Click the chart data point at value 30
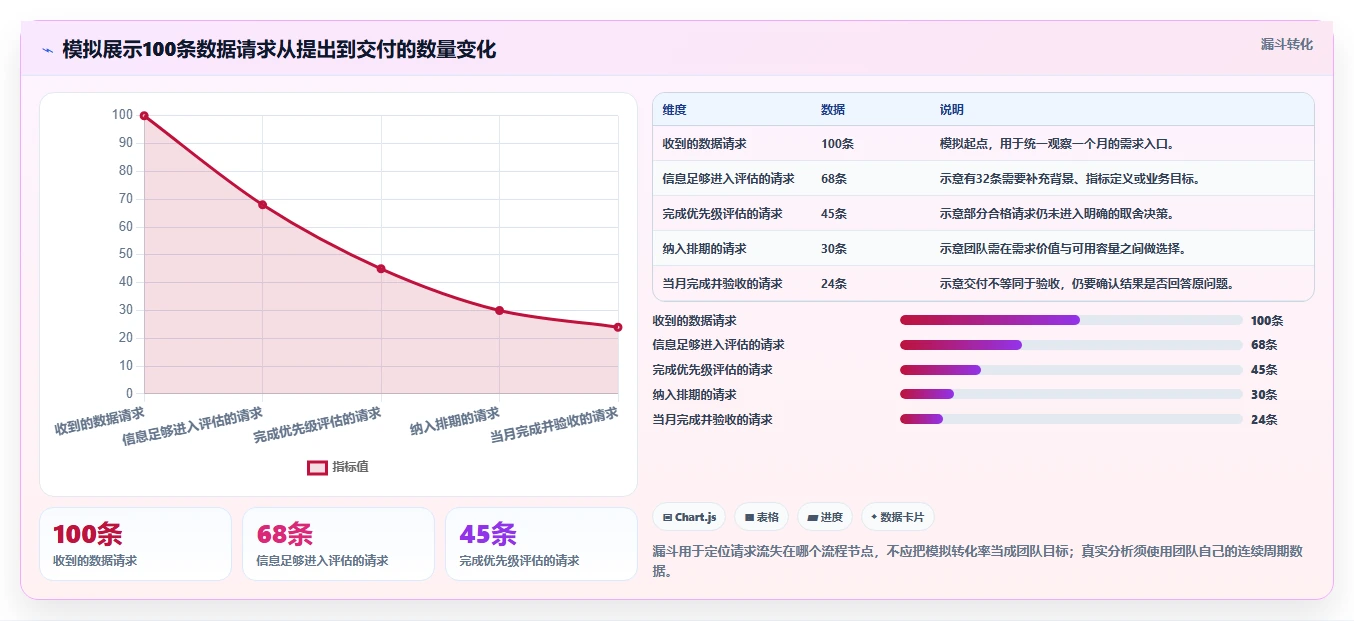1354x621 pixels. coord(500,311)
